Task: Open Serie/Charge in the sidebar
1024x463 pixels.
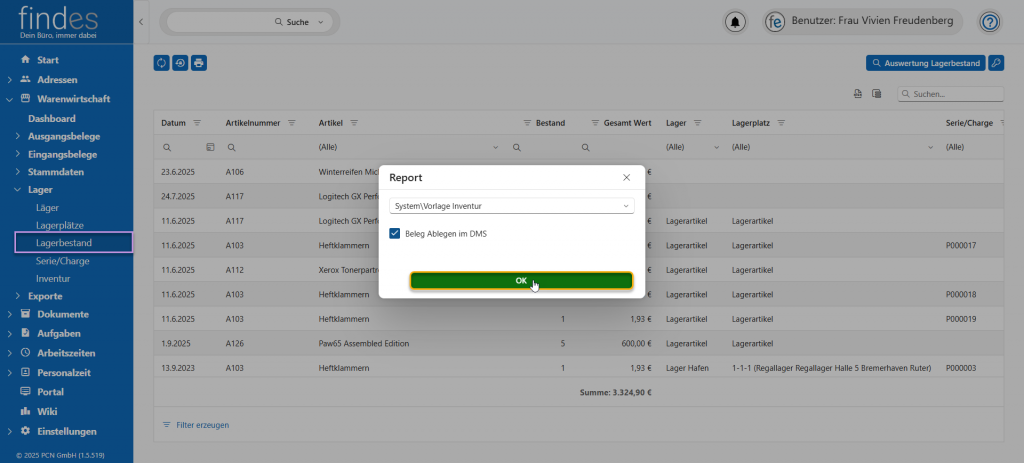Action: click(x=63, y=260)
